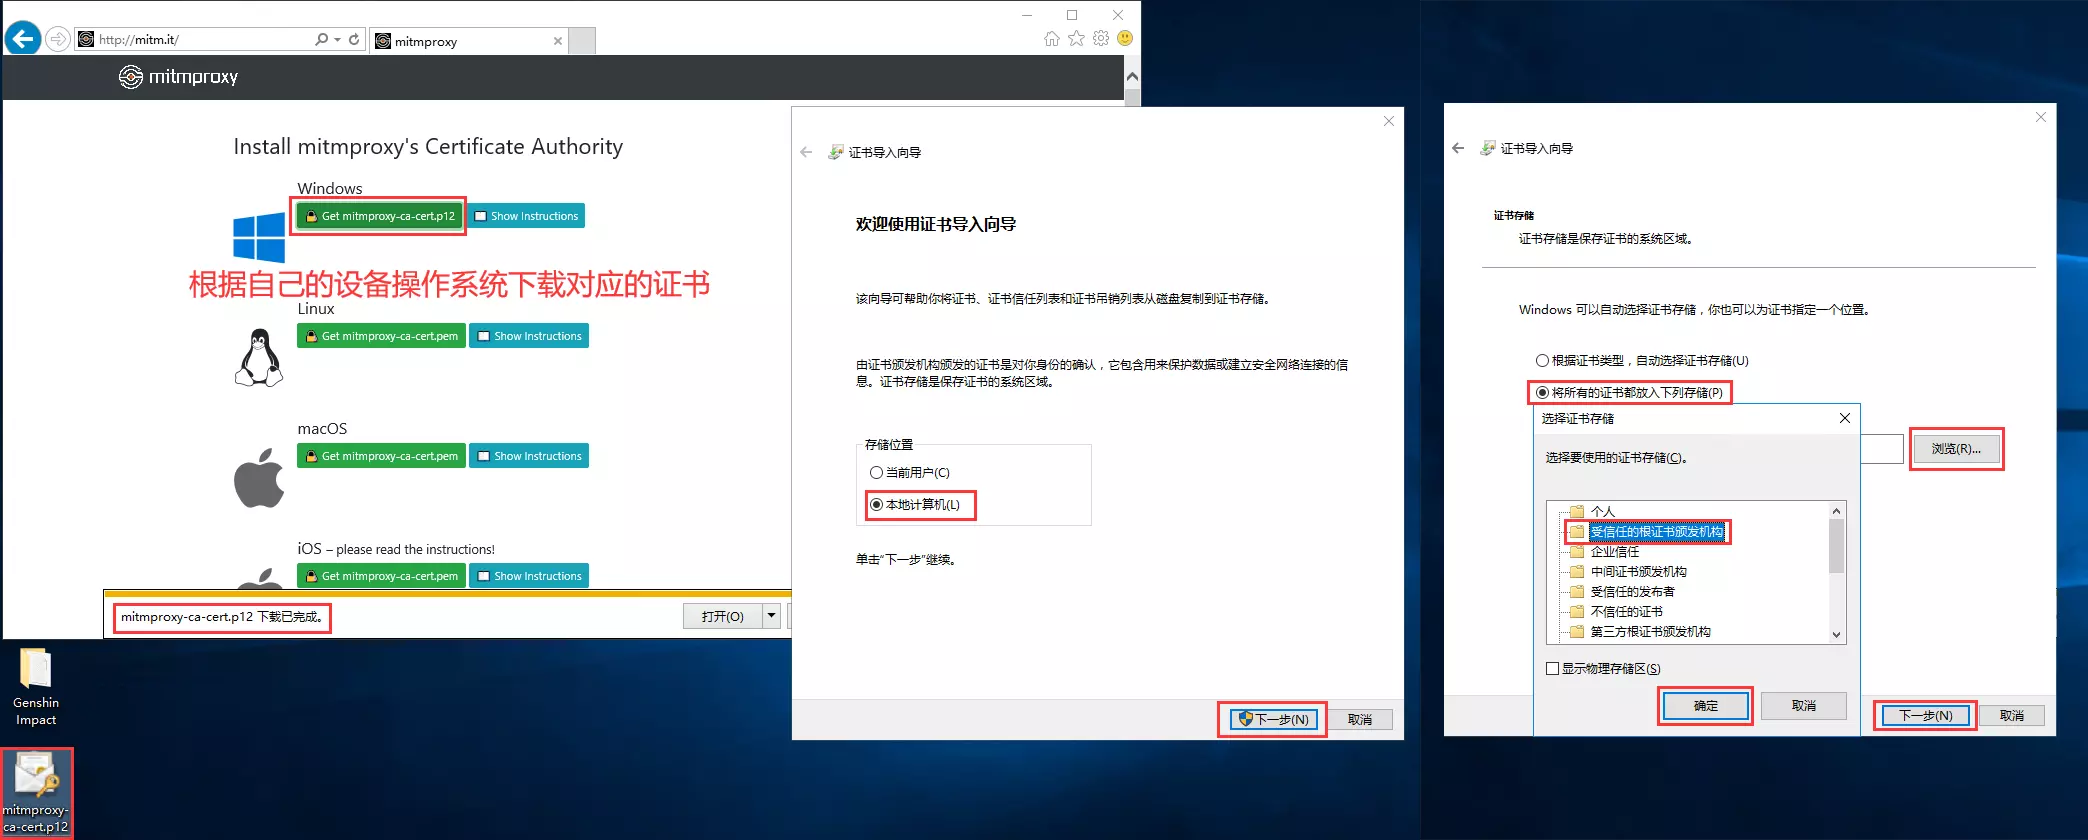Viewport: 2088px width, 840px height.
Task: Show Instructions for iOS
Action: tap(530, 576)
